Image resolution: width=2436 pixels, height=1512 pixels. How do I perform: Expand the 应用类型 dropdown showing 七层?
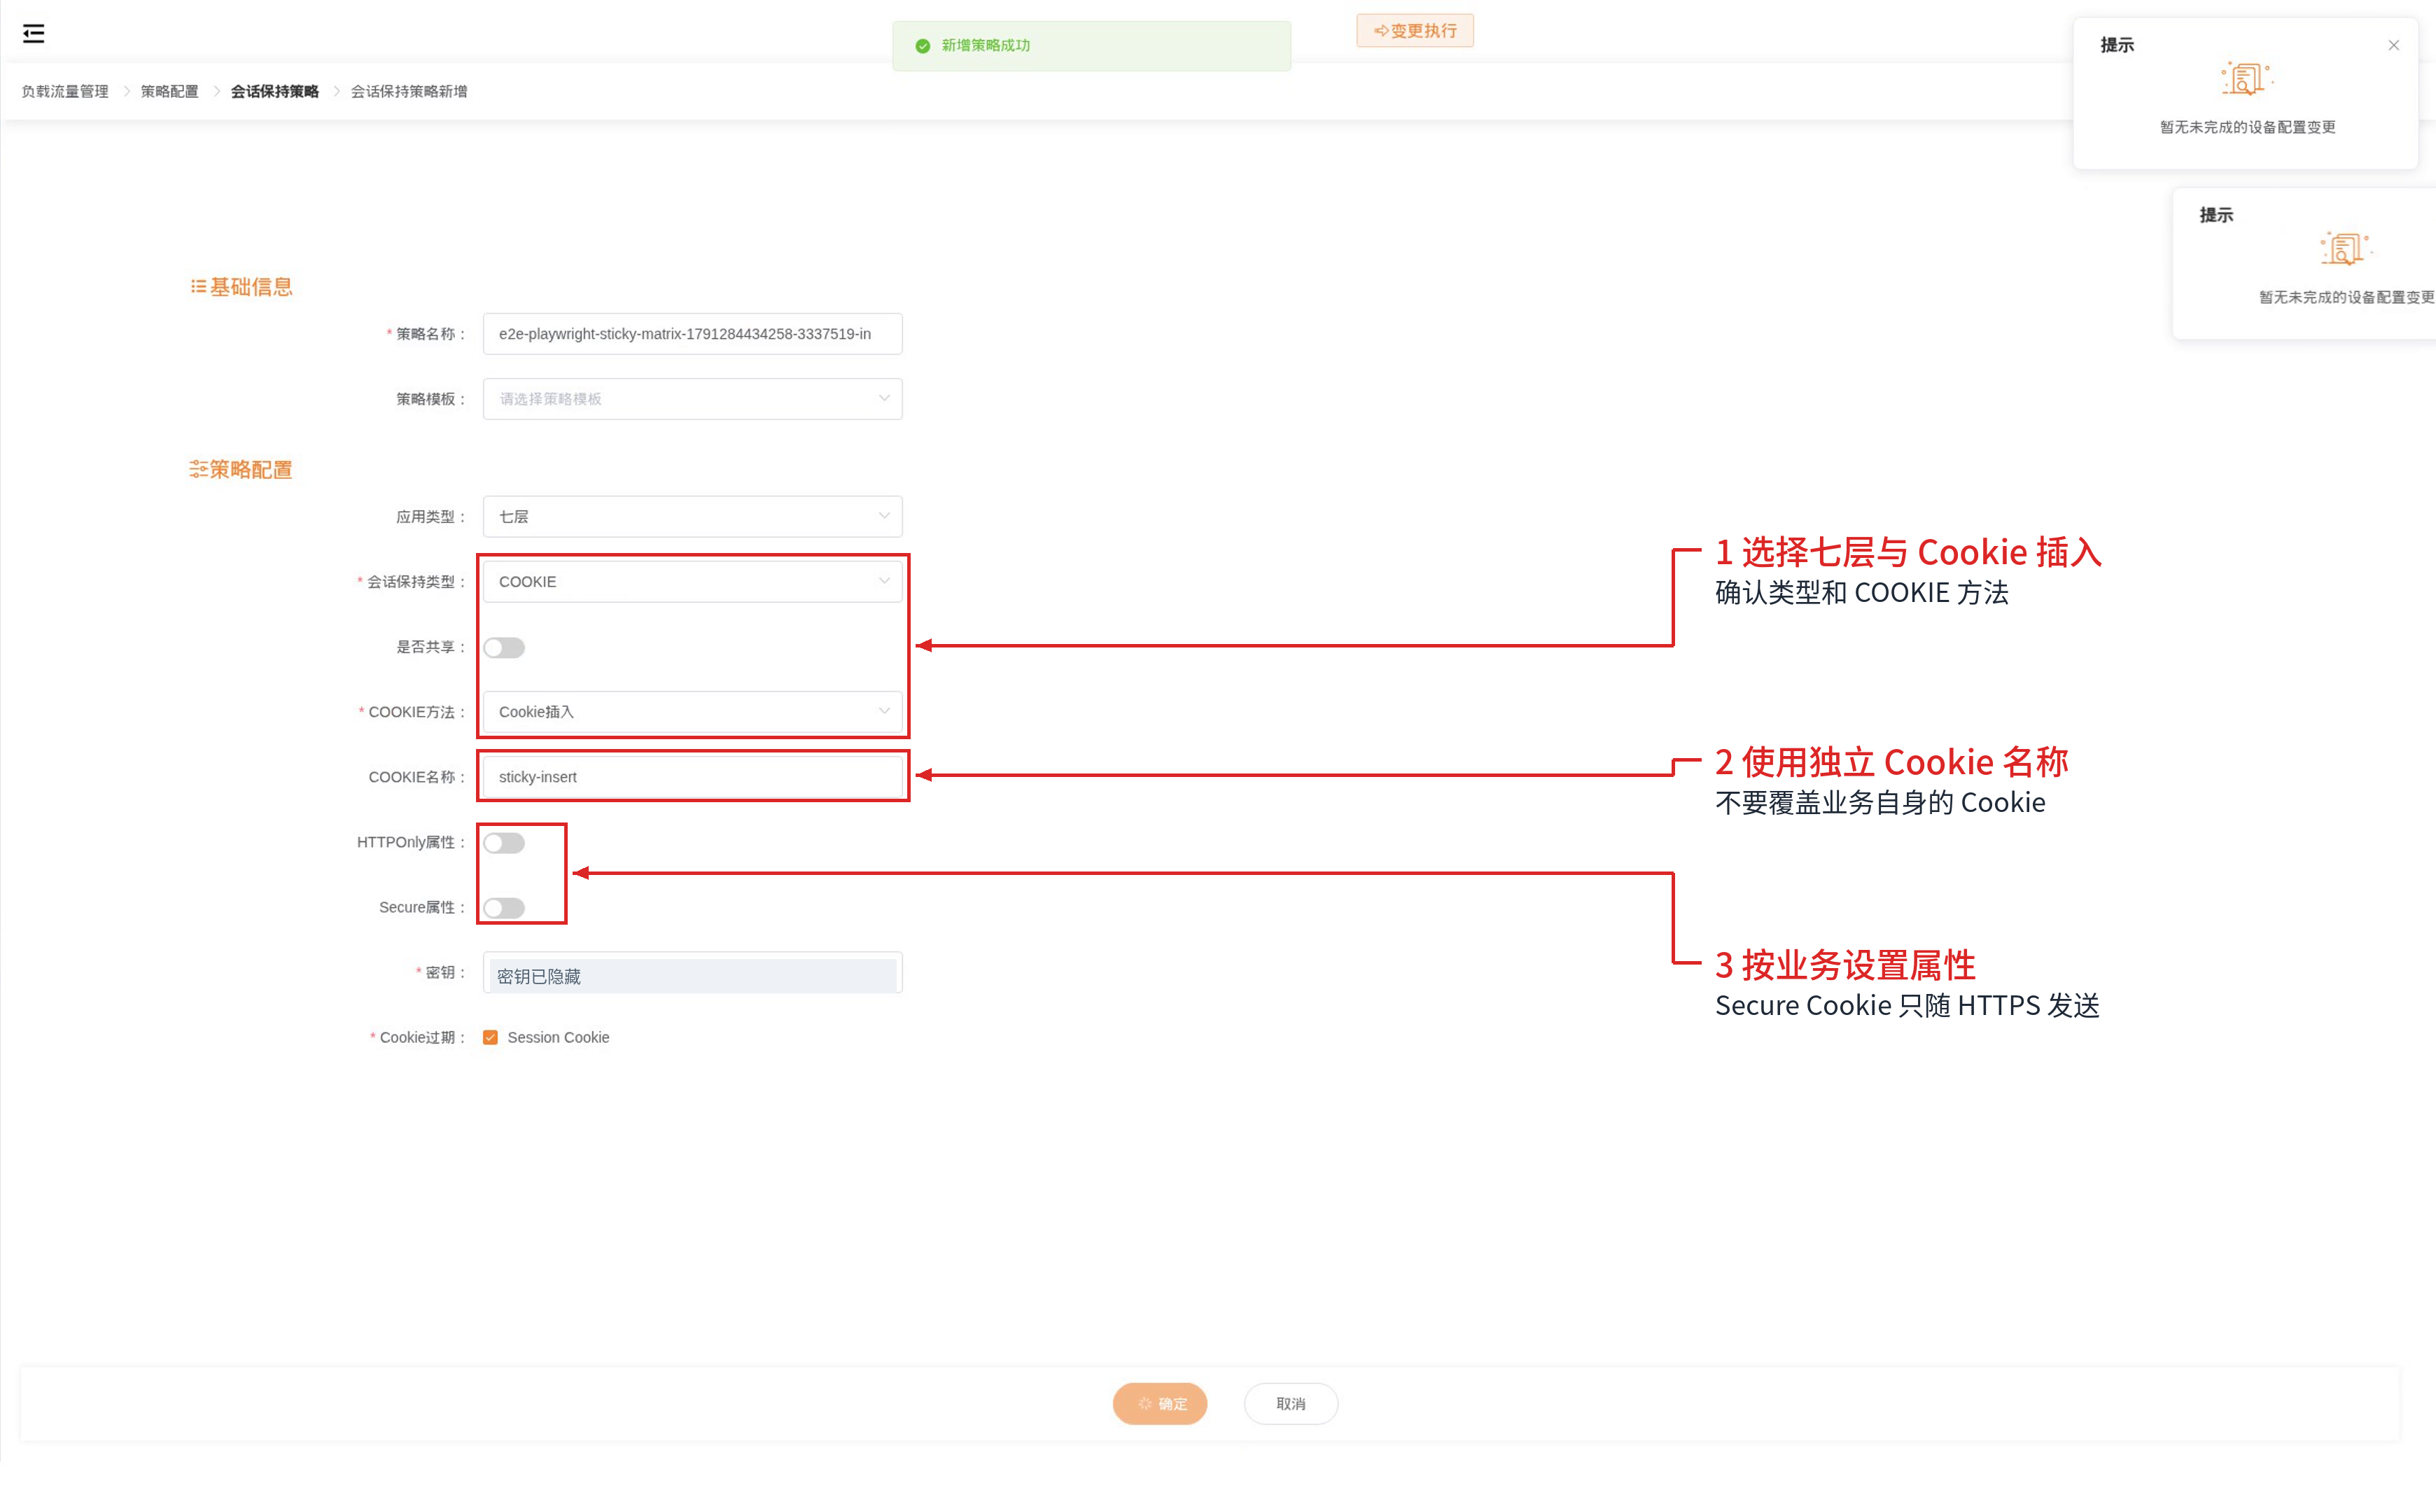(x=692, y=517)
